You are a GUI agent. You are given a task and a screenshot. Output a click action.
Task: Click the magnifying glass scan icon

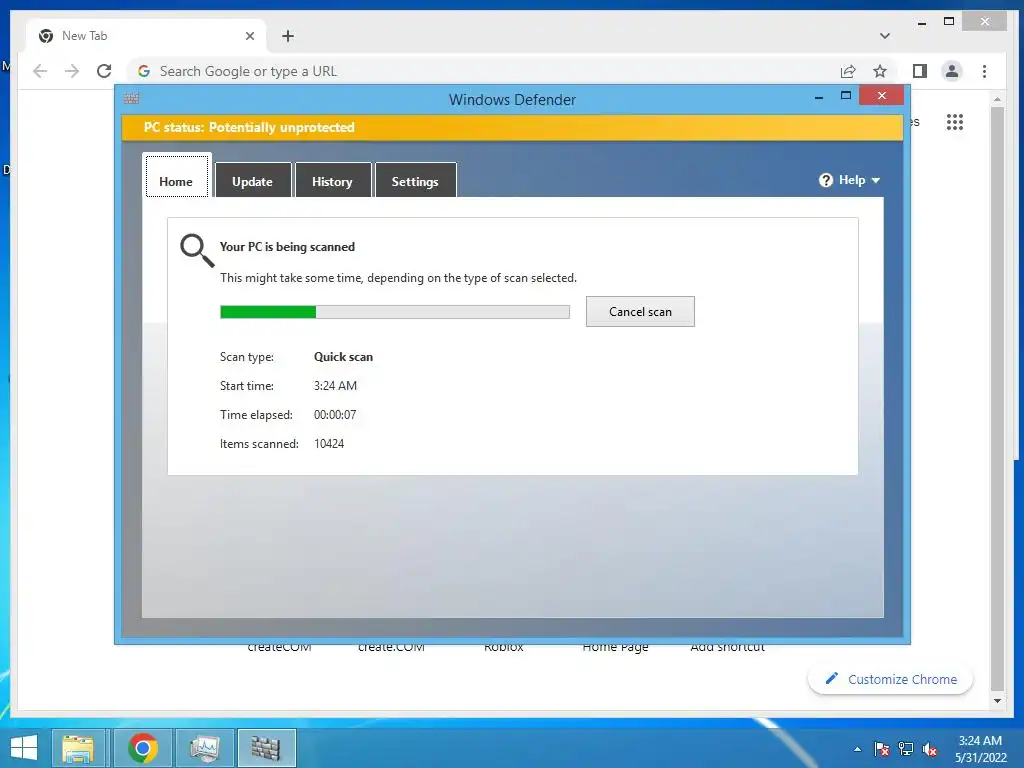click(197, 251)
